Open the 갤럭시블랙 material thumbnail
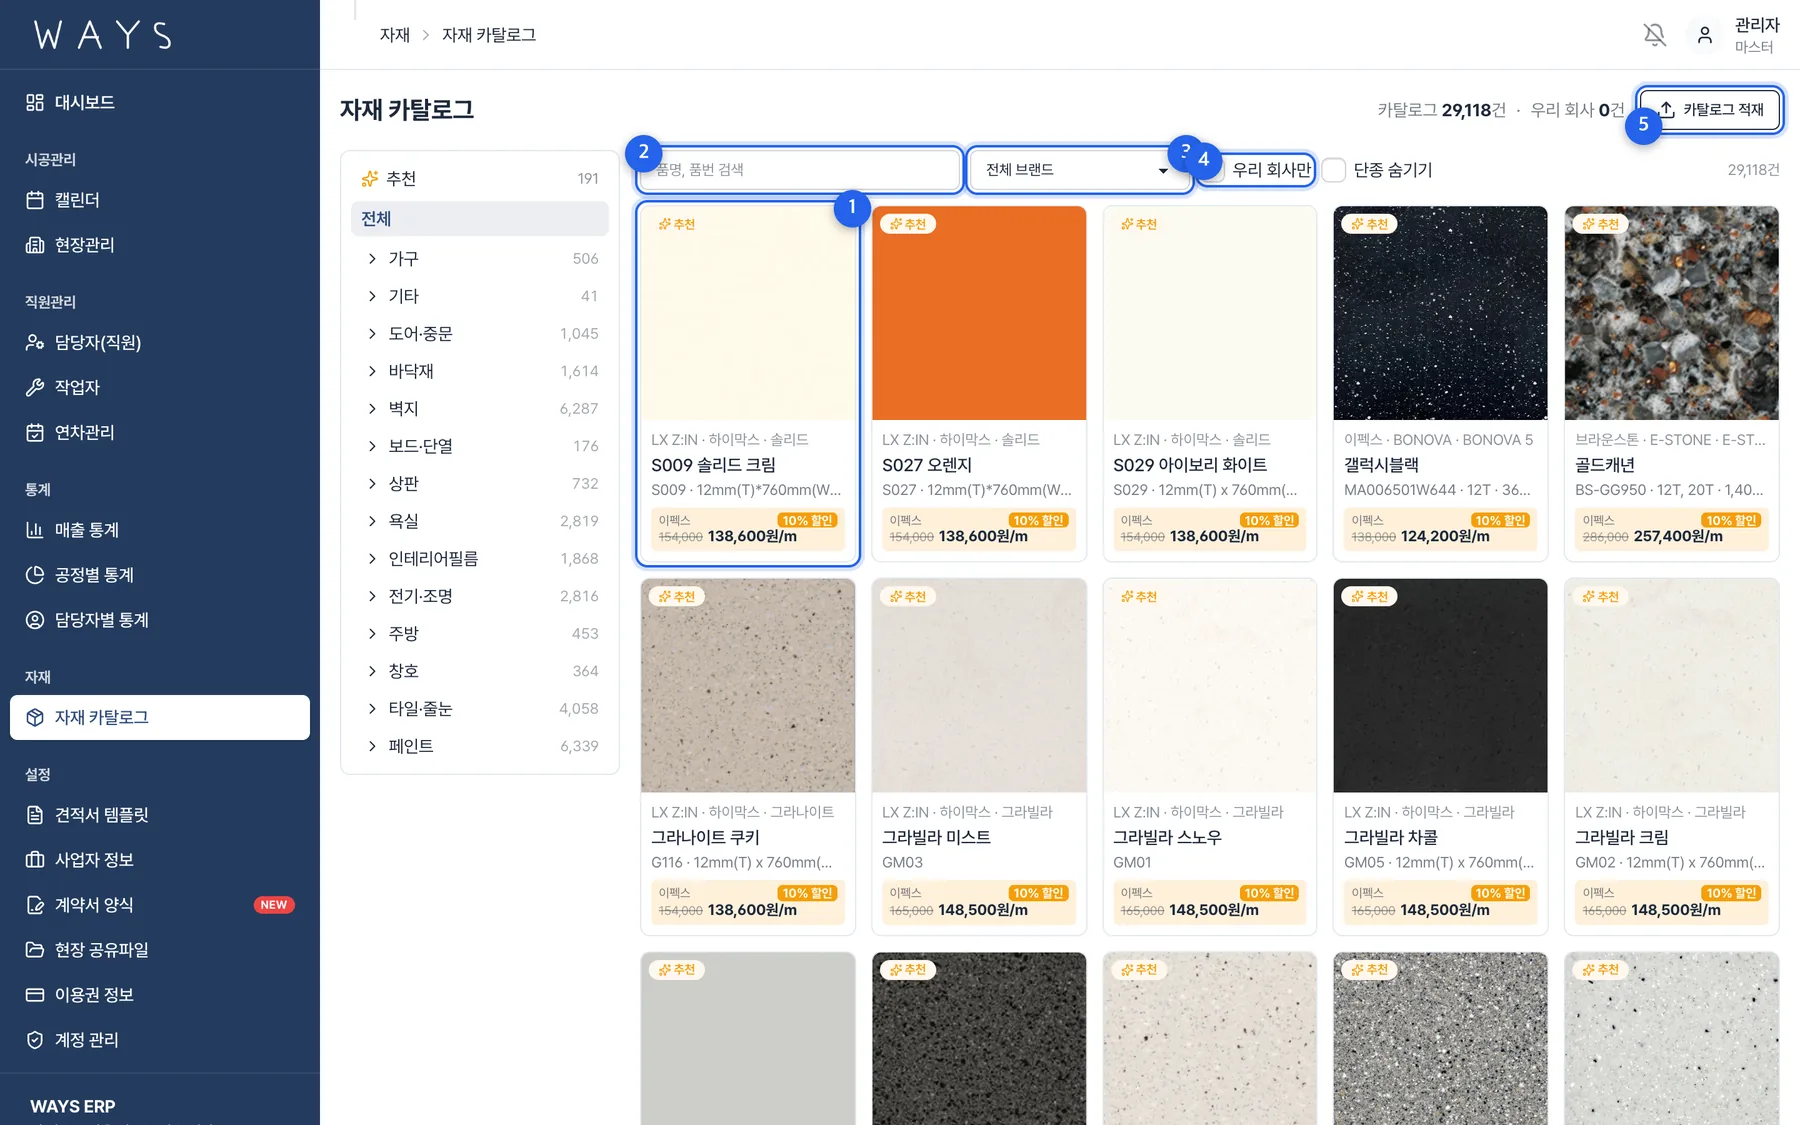 (1440, 313)
